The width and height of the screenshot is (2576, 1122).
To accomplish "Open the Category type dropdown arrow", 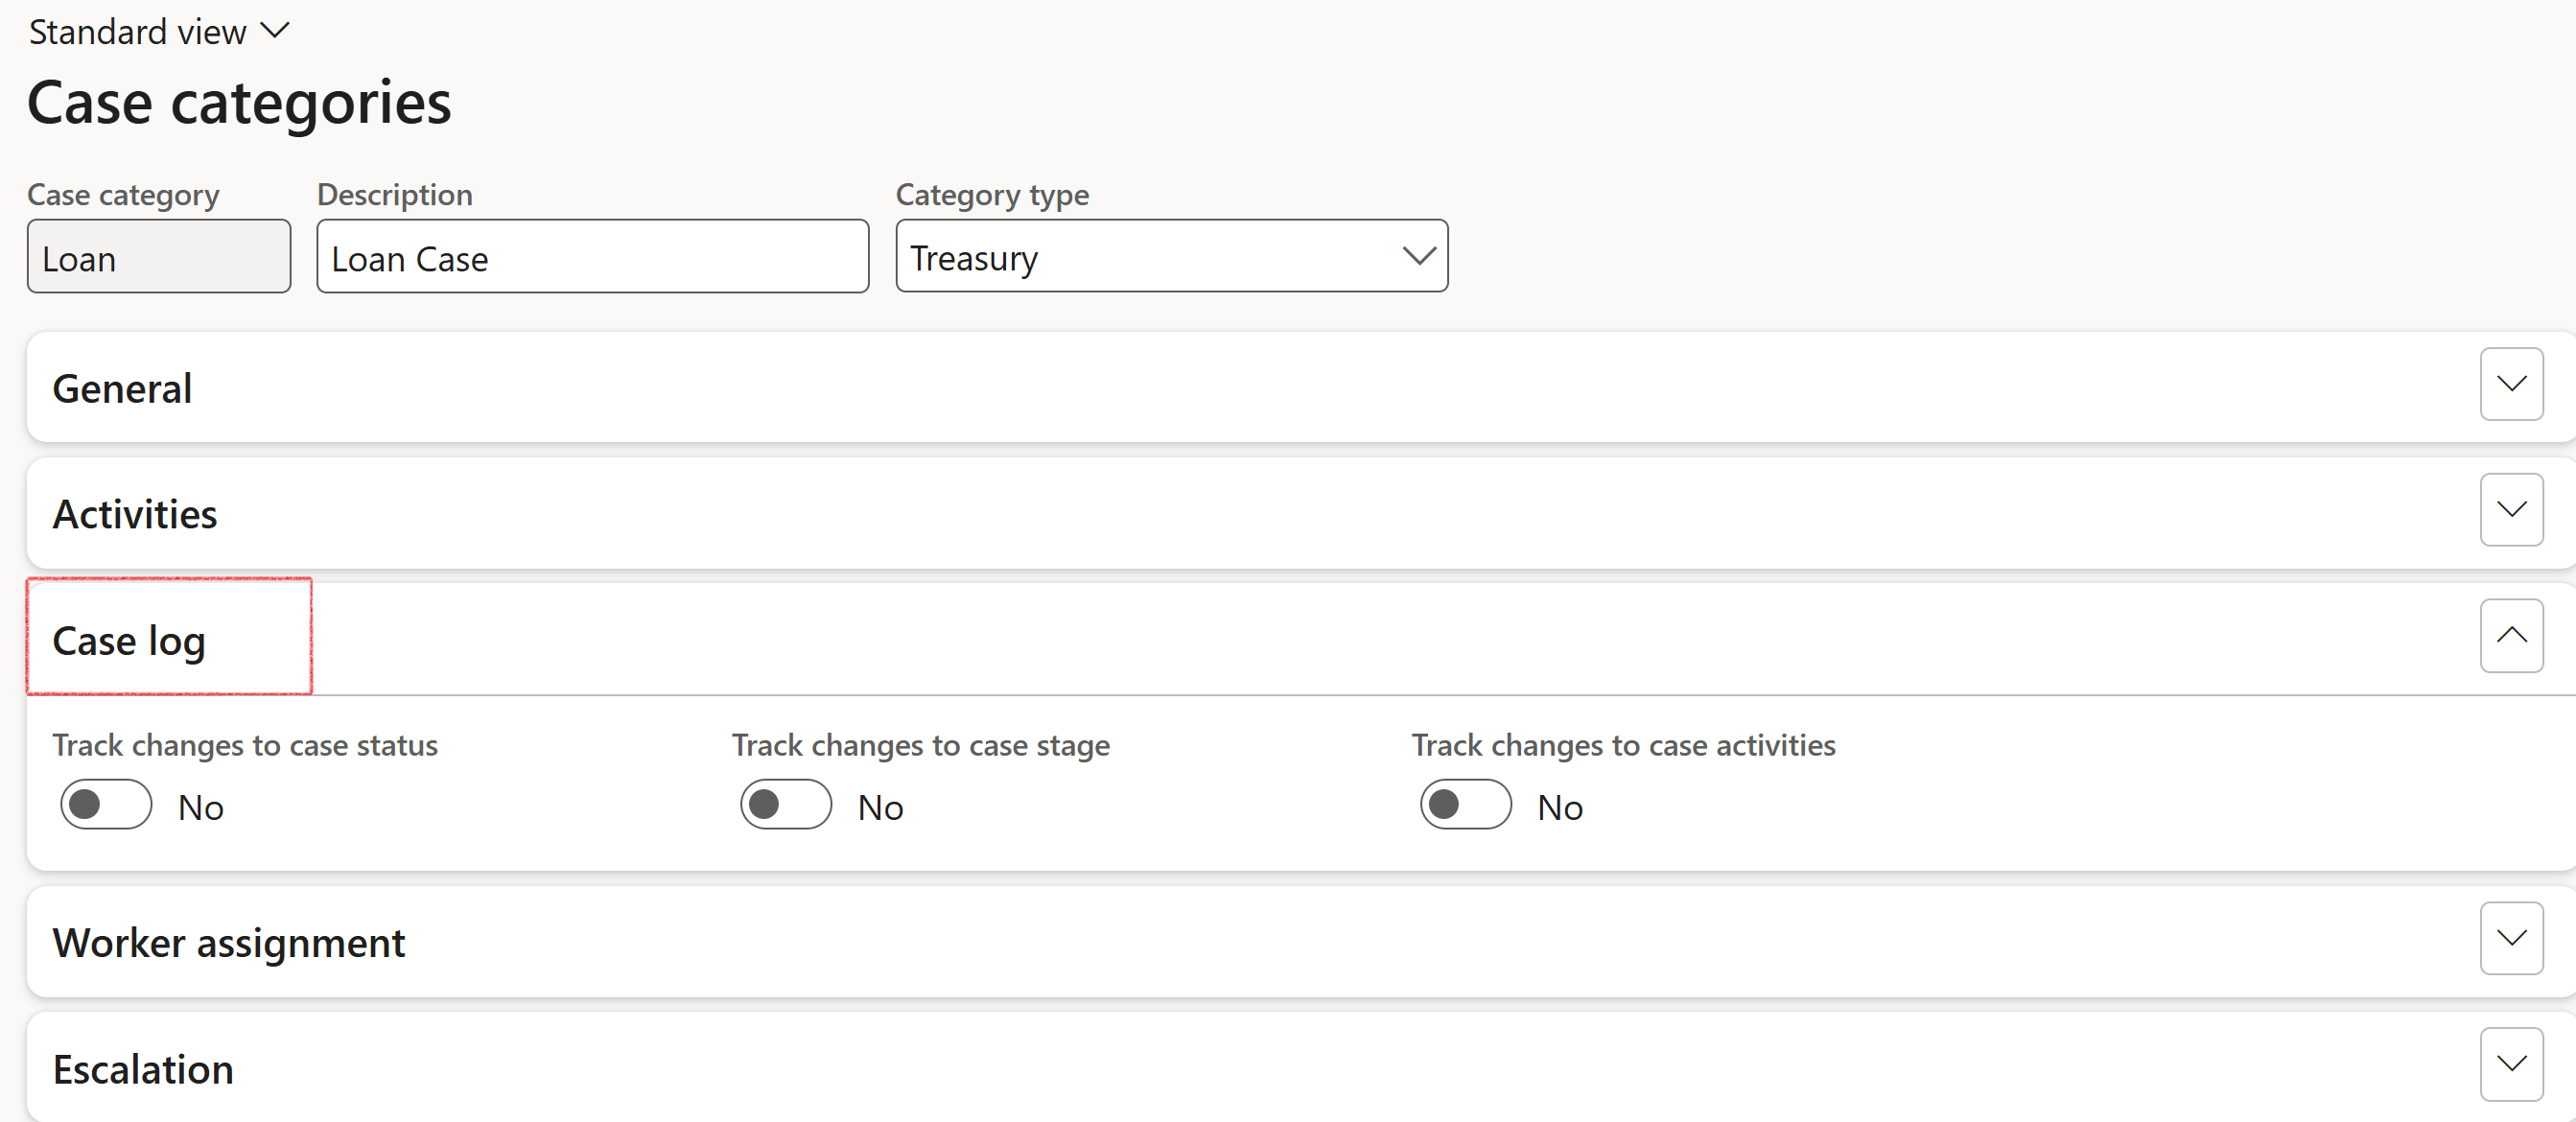I will click(1418, 257).
